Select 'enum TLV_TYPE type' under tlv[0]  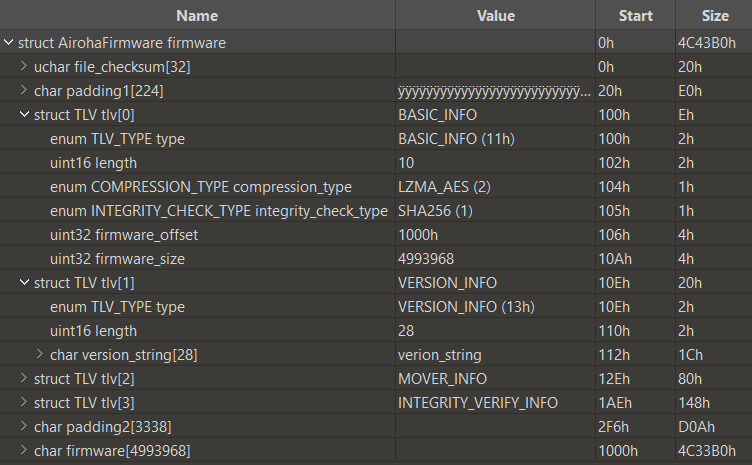click(x=118, y=139)
